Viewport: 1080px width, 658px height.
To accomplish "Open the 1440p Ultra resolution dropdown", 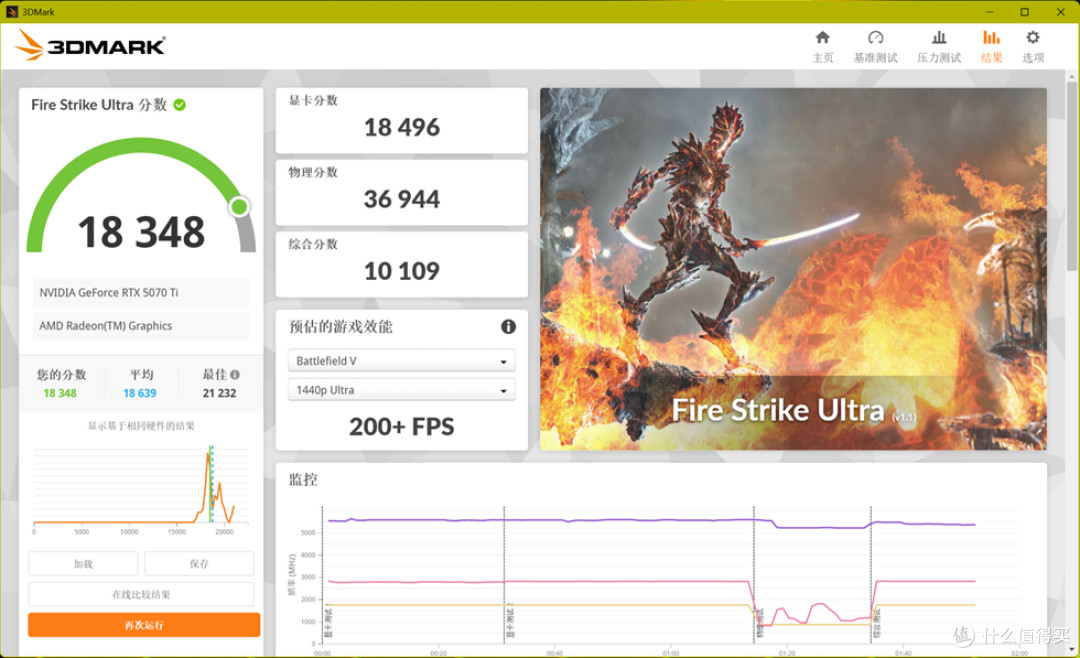I will (x=402, y=390).
